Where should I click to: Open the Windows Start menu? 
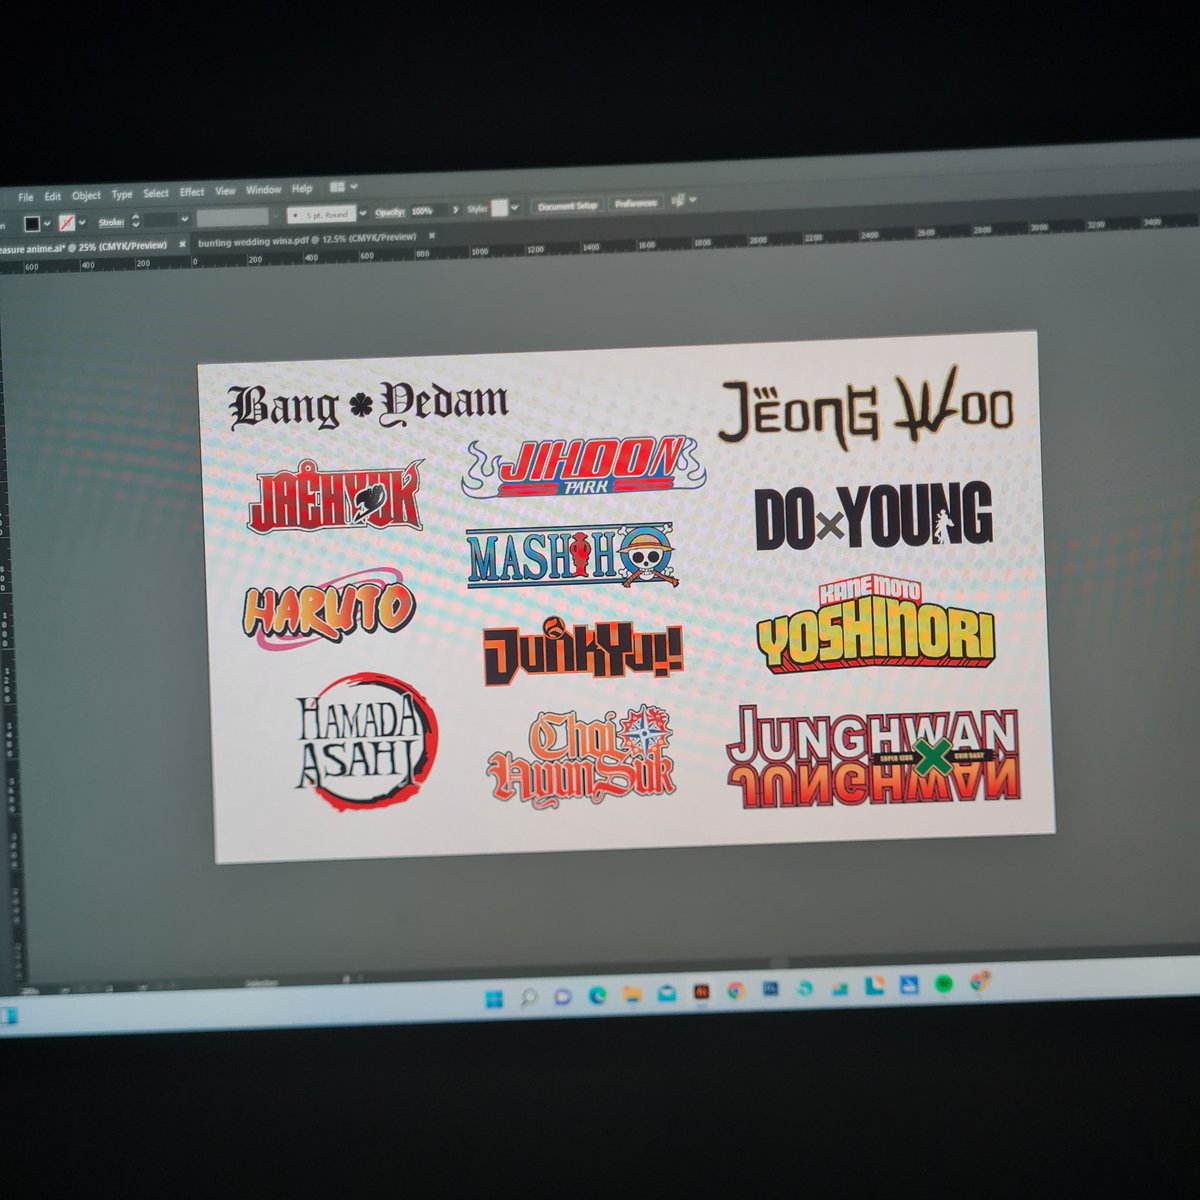click(493, 999)
